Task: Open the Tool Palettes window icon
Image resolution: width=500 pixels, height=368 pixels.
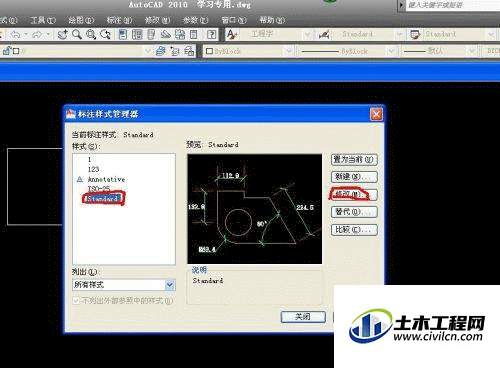Action: pyautogui.click(x=151, y=34)
